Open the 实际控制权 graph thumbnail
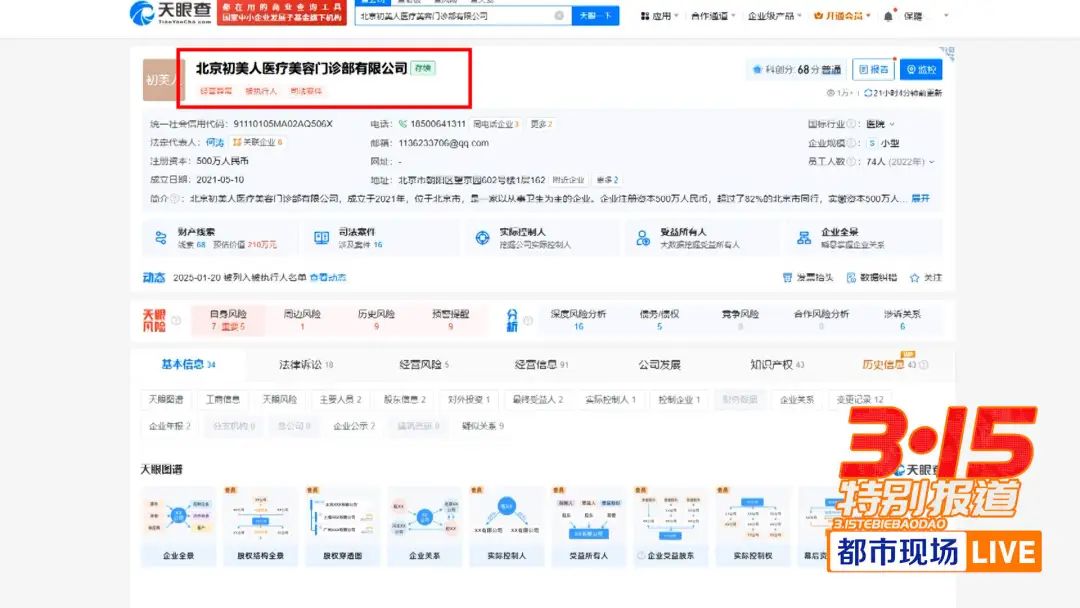The image size is (1080, 608). point(752,526)
